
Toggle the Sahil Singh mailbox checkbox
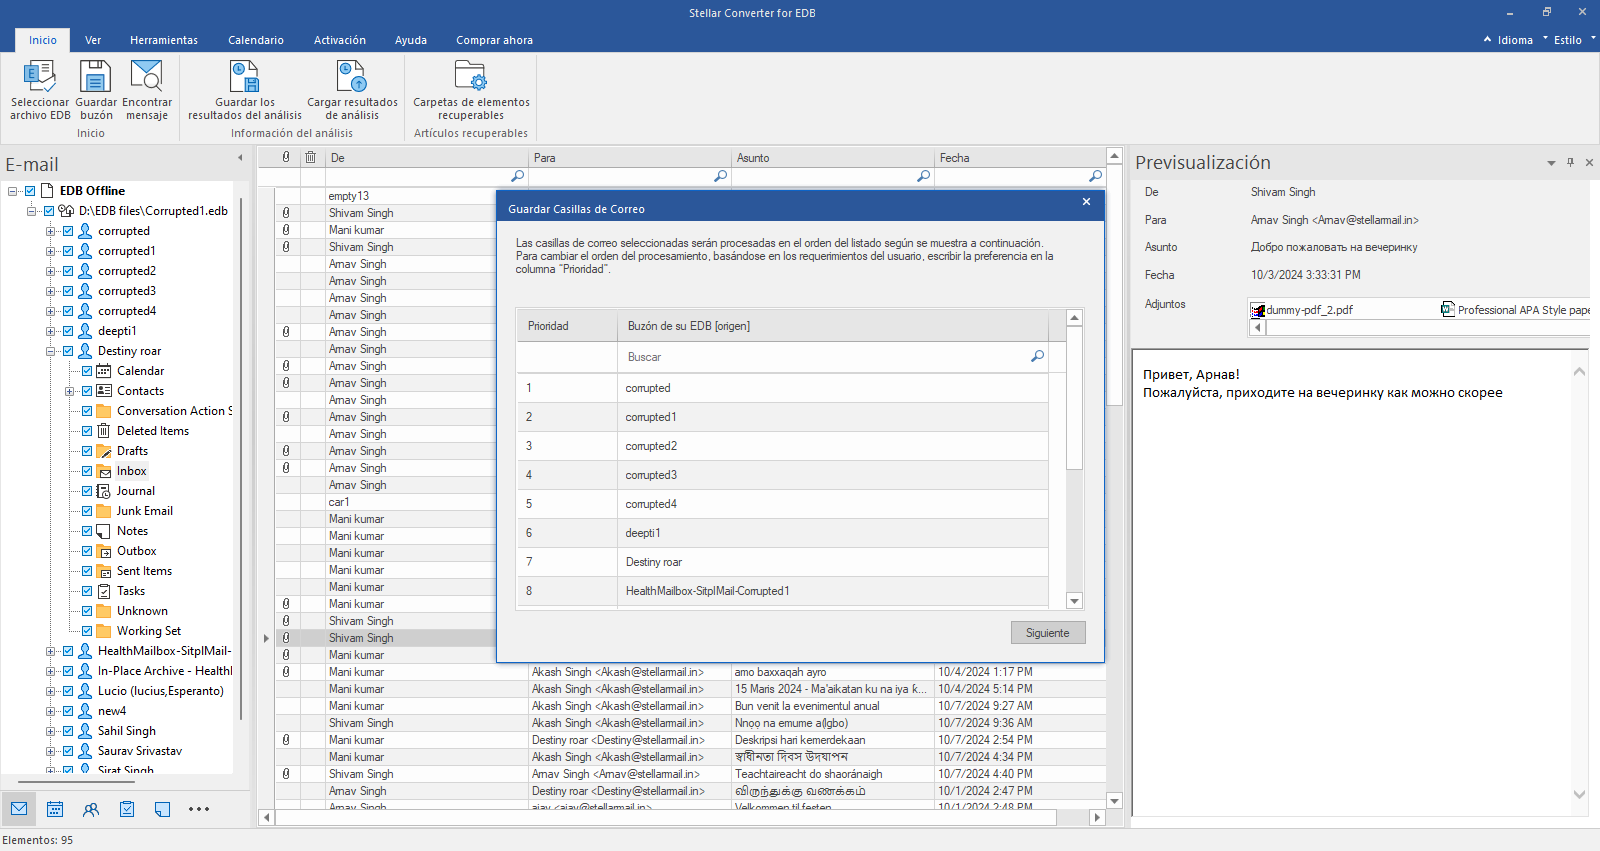[x=68, y=731]
